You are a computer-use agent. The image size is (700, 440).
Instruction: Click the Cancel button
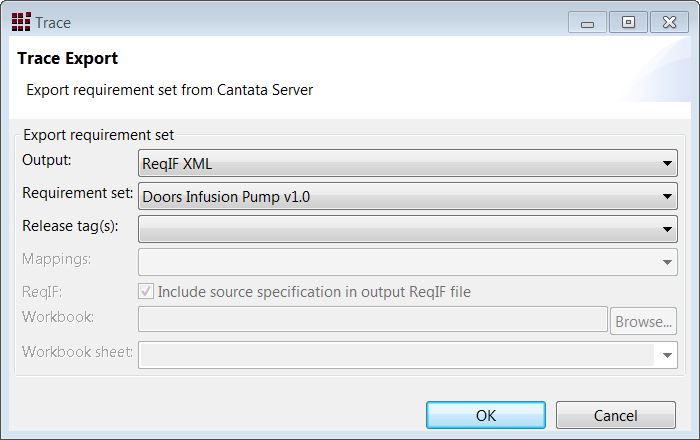pos(616,415)
